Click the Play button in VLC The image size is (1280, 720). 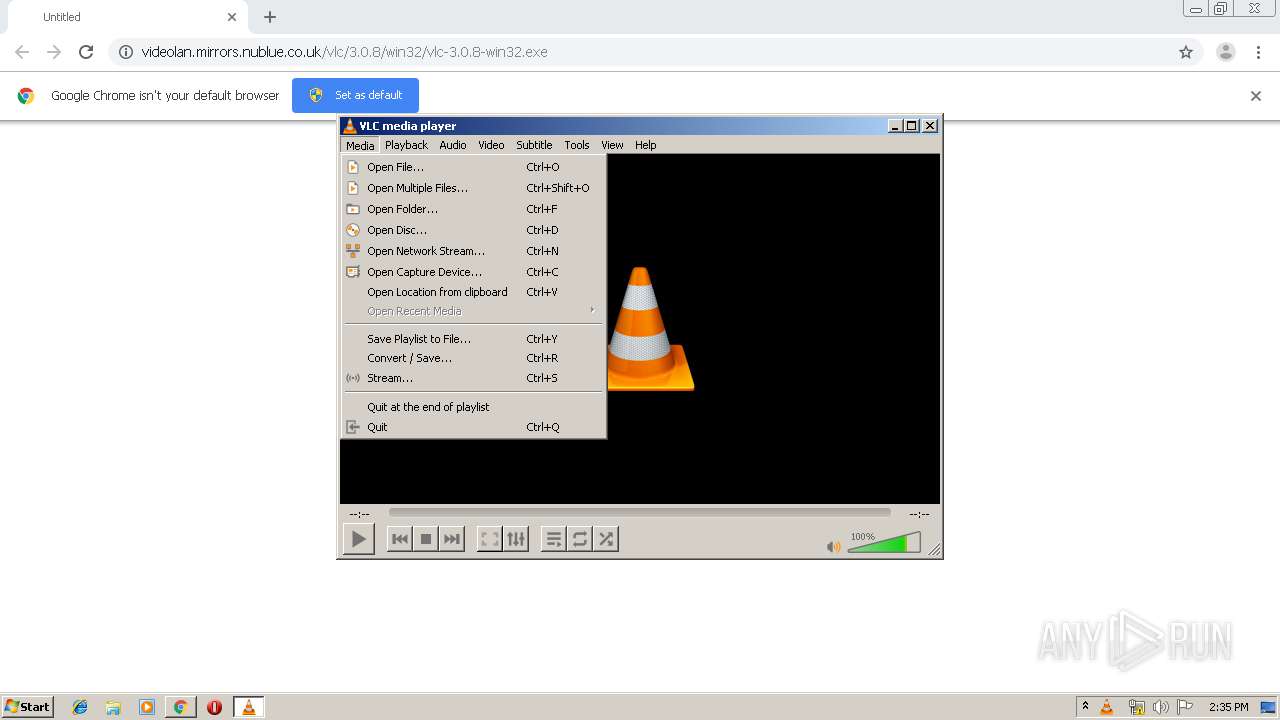pos(358,539)
